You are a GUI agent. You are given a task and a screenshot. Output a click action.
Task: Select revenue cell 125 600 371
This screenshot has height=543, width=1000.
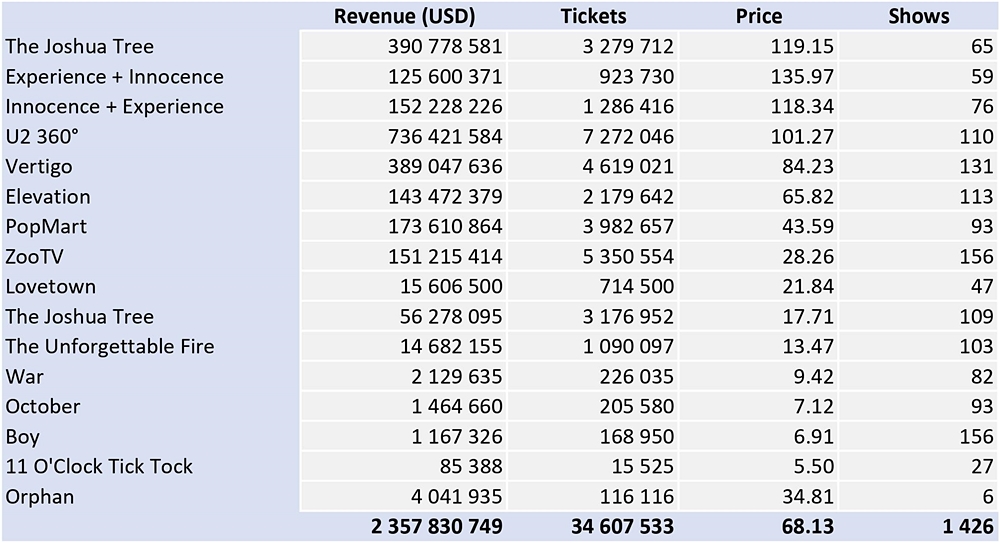[x=403, y=77]
